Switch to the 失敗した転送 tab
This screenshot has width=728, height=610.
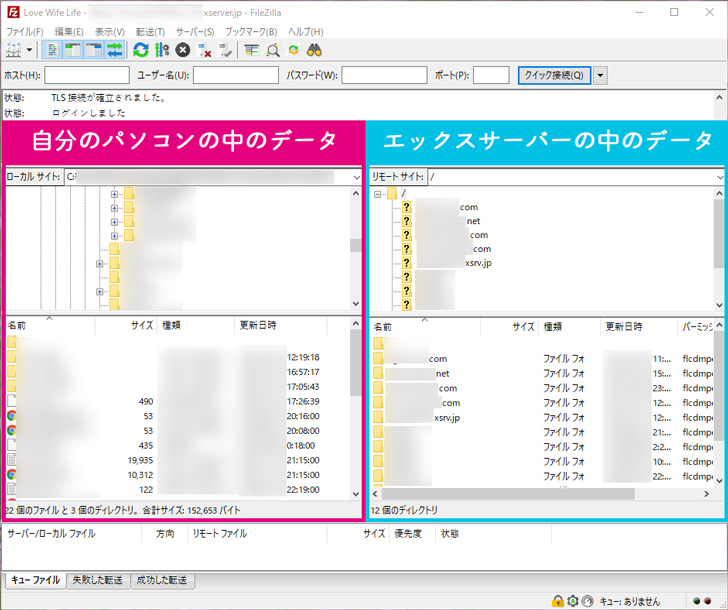pyautogui.click(x=99, y=580)
